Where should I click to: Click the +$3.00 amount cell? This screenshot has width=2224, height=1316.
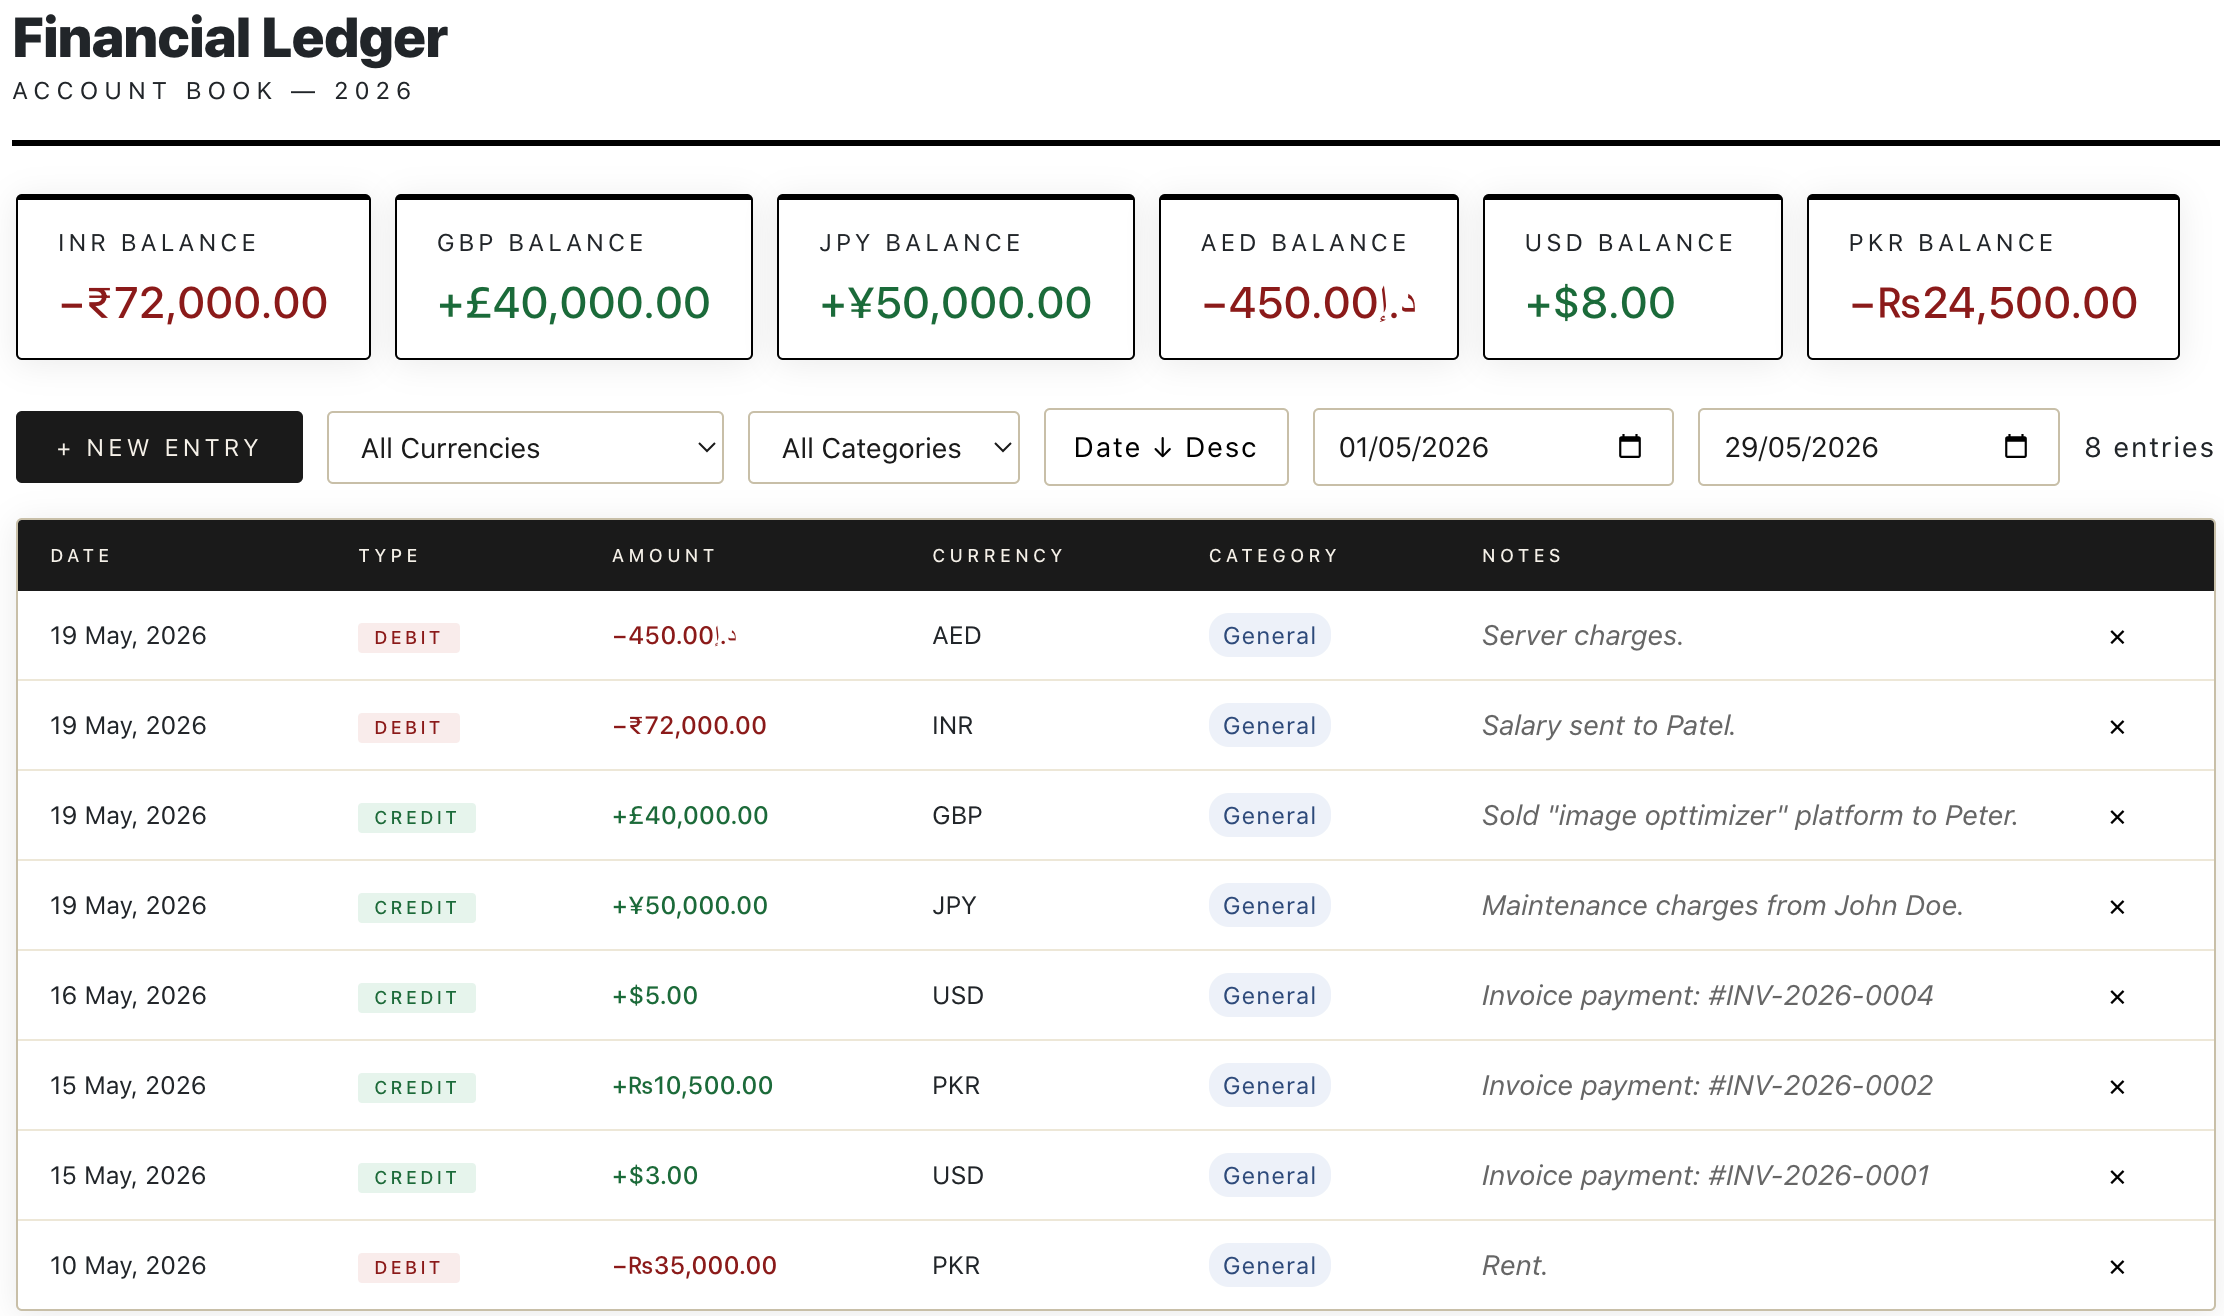tap(655, 1176)
